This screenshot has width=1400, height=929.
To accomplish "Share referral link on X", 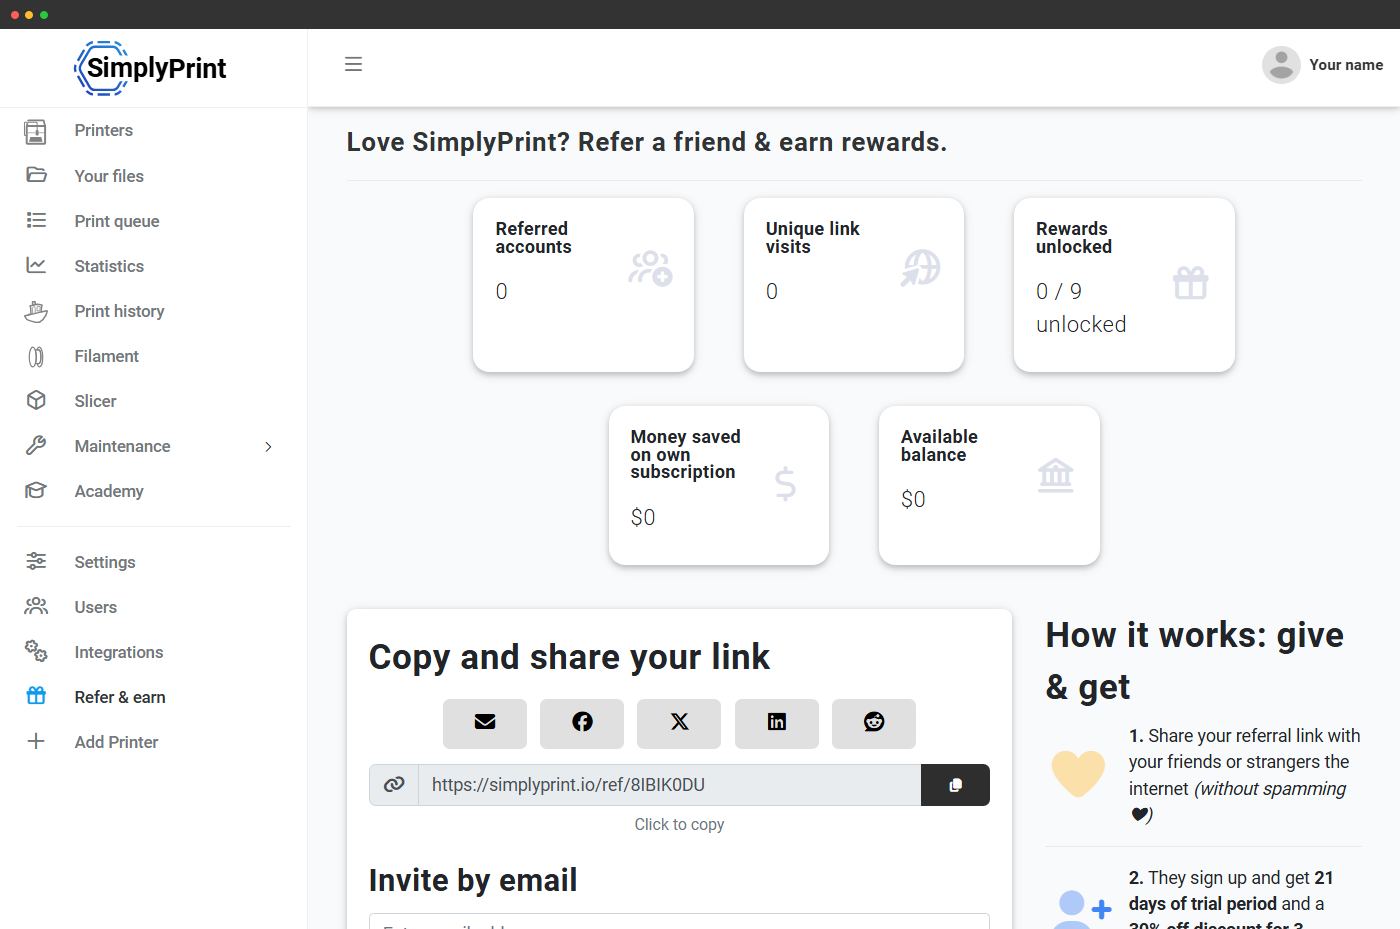I will point(679,723).
